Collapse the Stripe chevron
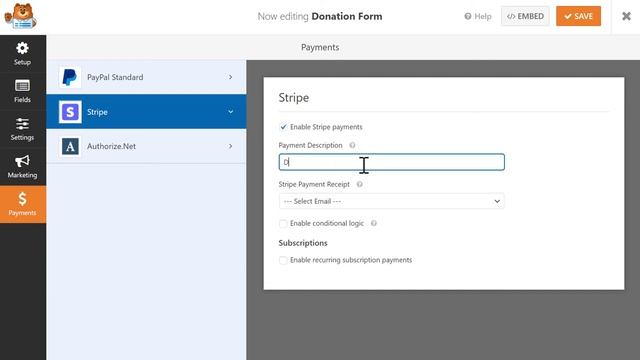640x360 pixels. coord(231,112)
